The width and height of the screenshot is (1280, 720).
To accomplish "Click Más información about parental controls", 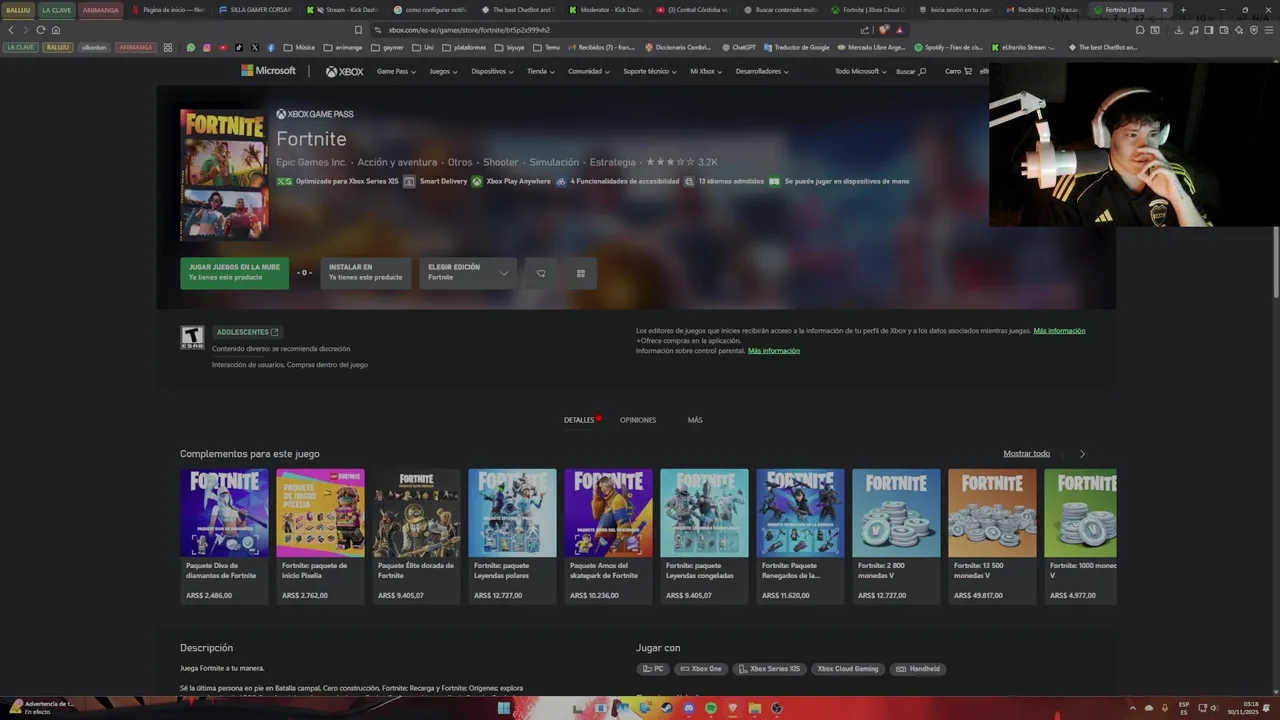I will [x=774, y=351].
